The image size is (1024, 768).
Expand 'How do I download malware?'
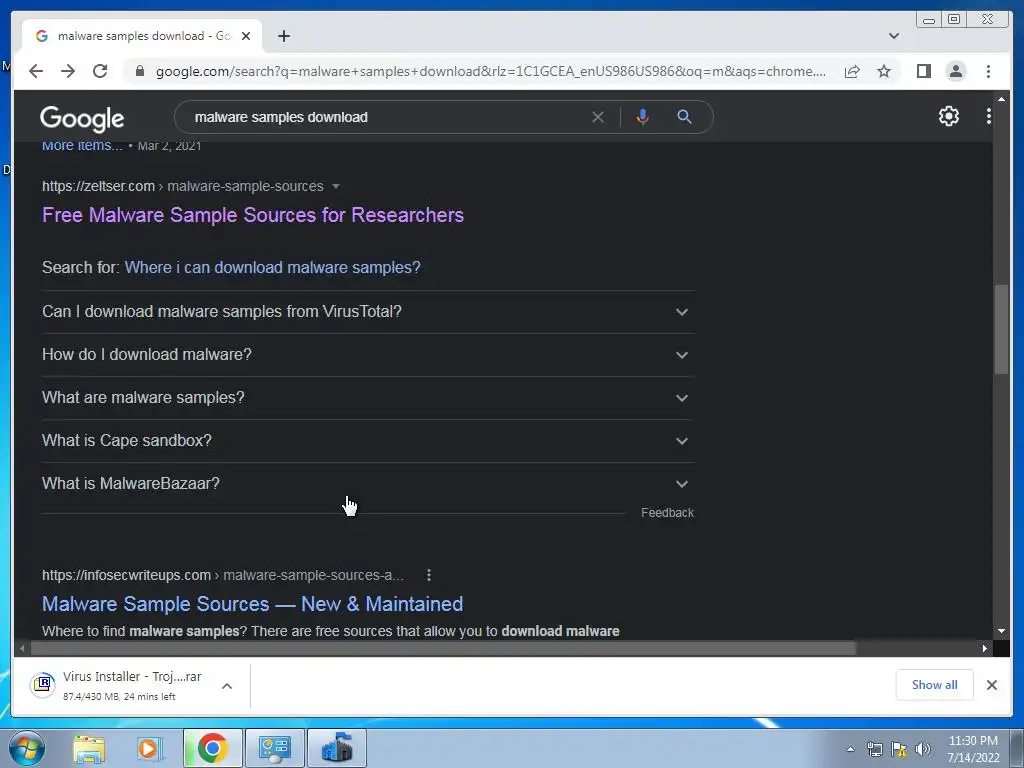click(x=367, y=355)
